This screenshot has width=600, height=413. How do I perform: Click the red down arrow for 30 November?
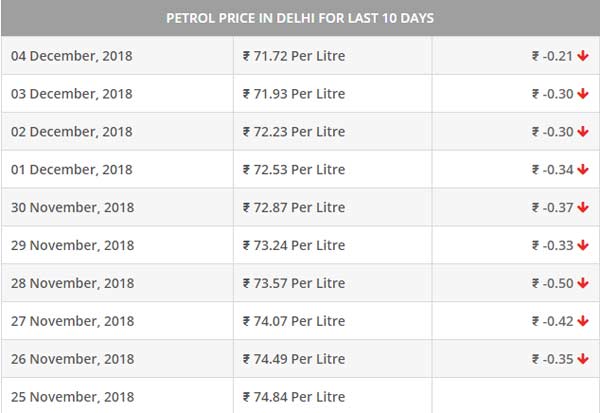coord(583,208)
